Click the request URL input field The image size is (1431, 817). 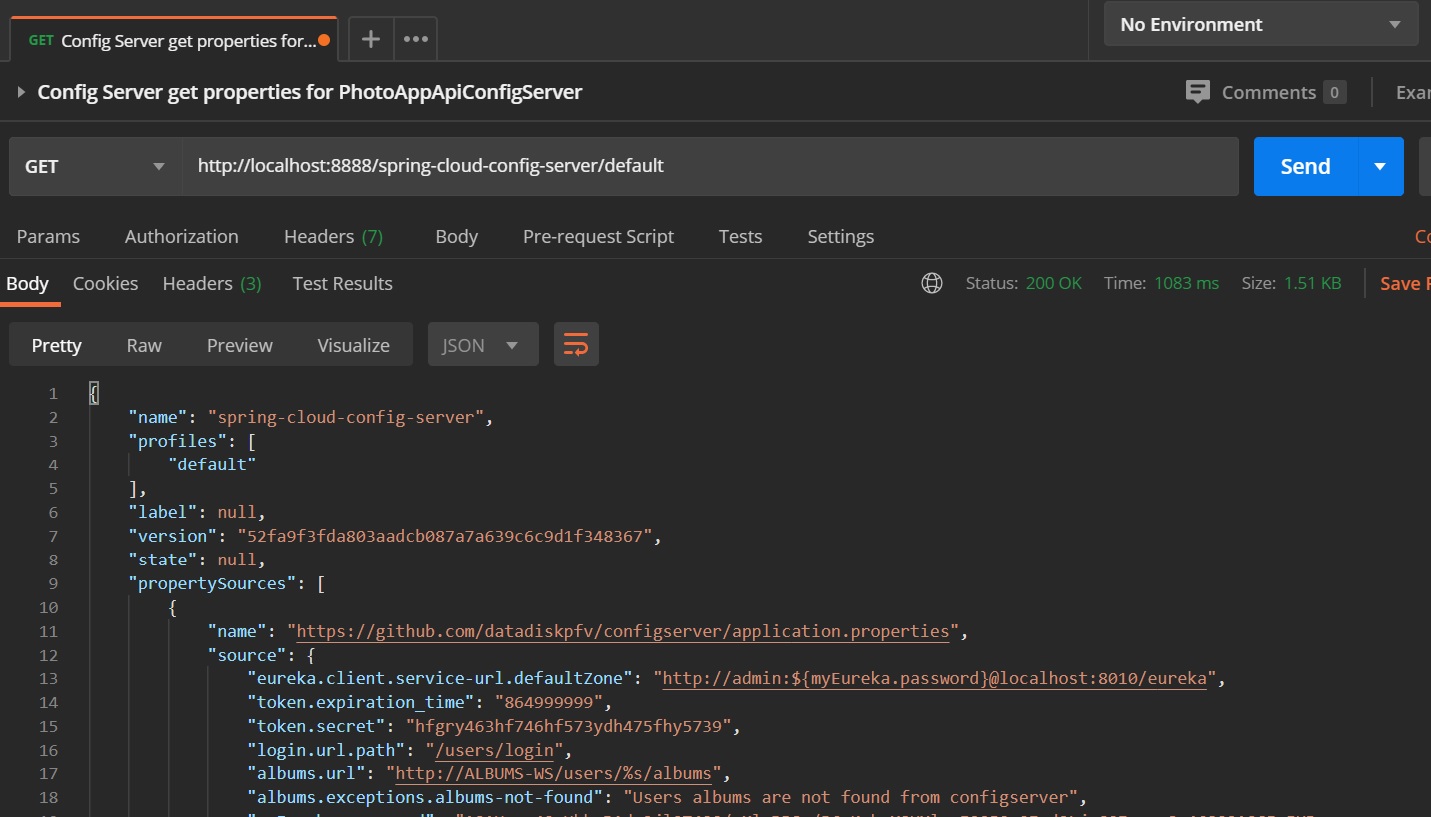click(x=708, y=167)
